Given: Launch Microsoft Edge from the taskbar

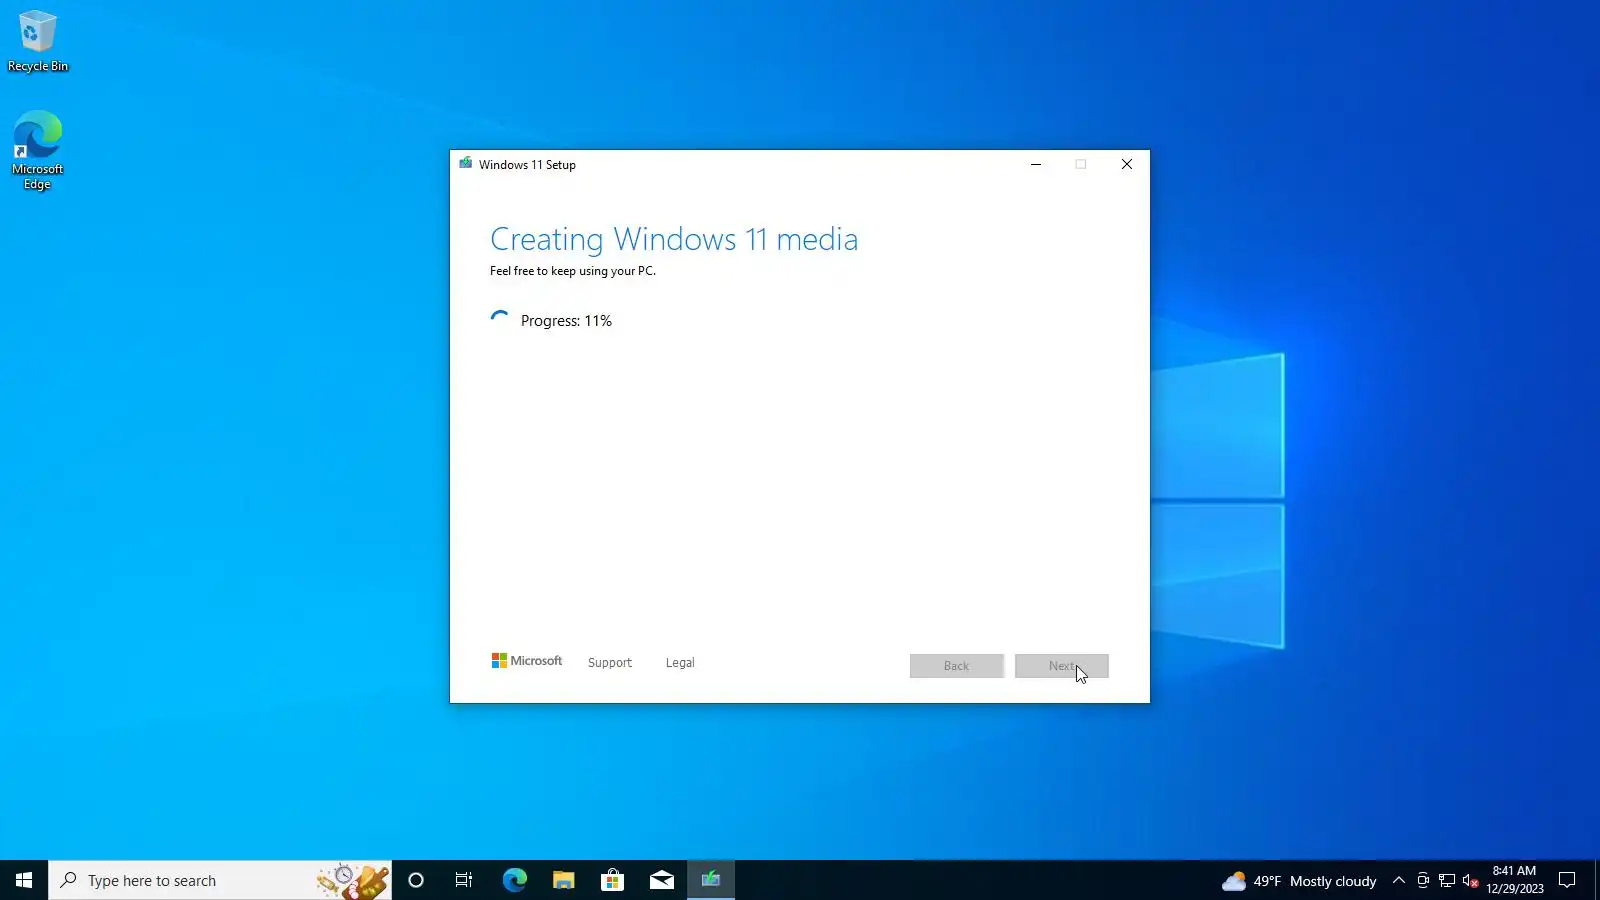Looking at the screenshot, I should (x=514, y=880).
